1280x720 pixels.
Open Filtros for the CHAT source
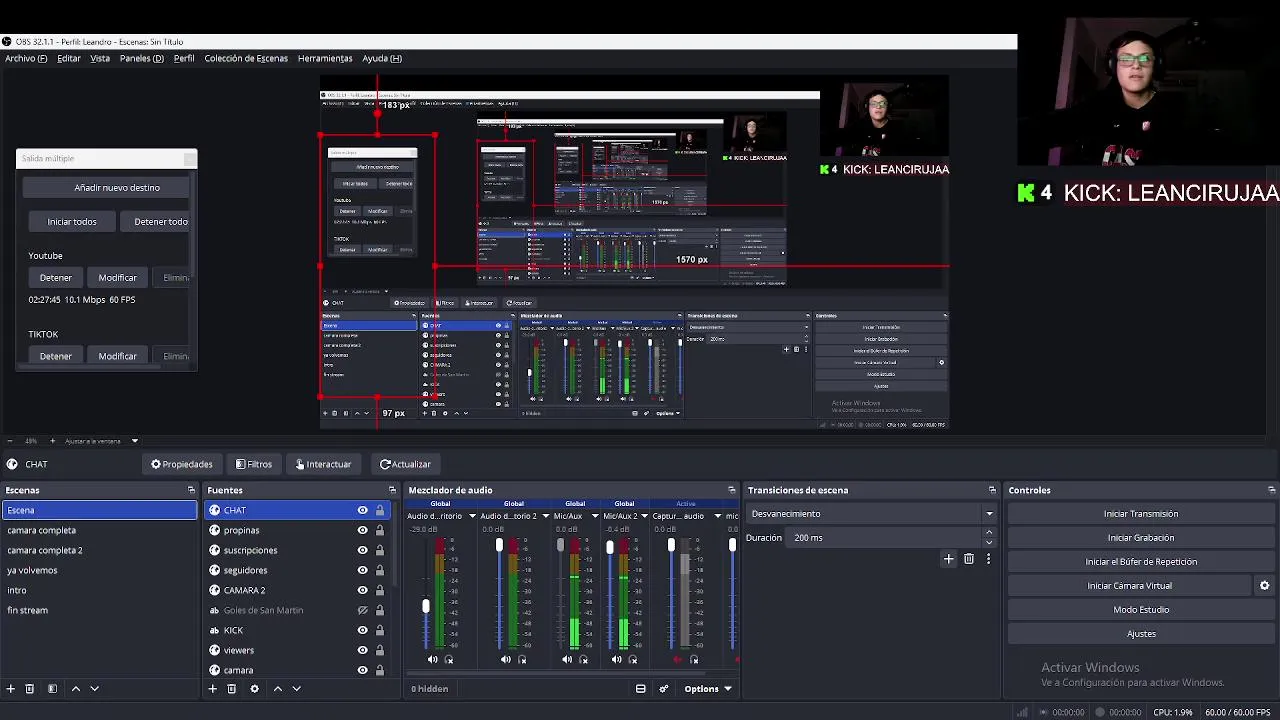click(x=254, y=464)
